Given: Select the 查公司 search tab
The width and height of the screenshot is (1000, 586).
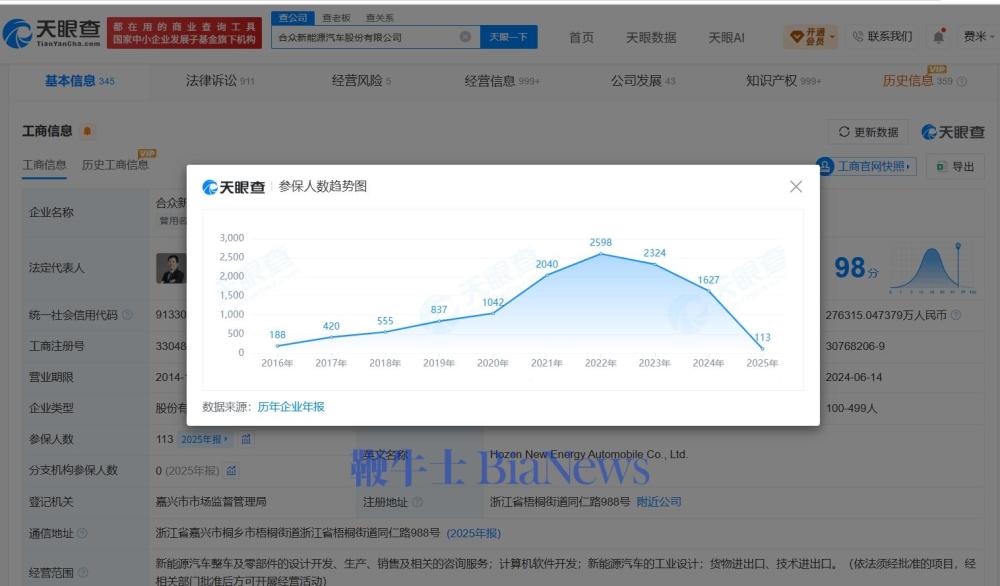Looking at the screenshot, I should 293,18.
